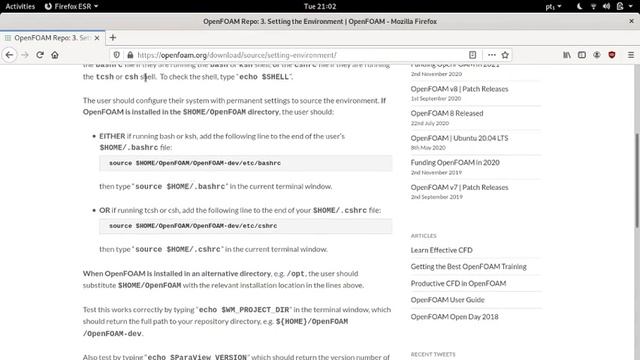
Task: Click the forward navigation arrow
Action: pyautogui.click(x=25, y=55)
